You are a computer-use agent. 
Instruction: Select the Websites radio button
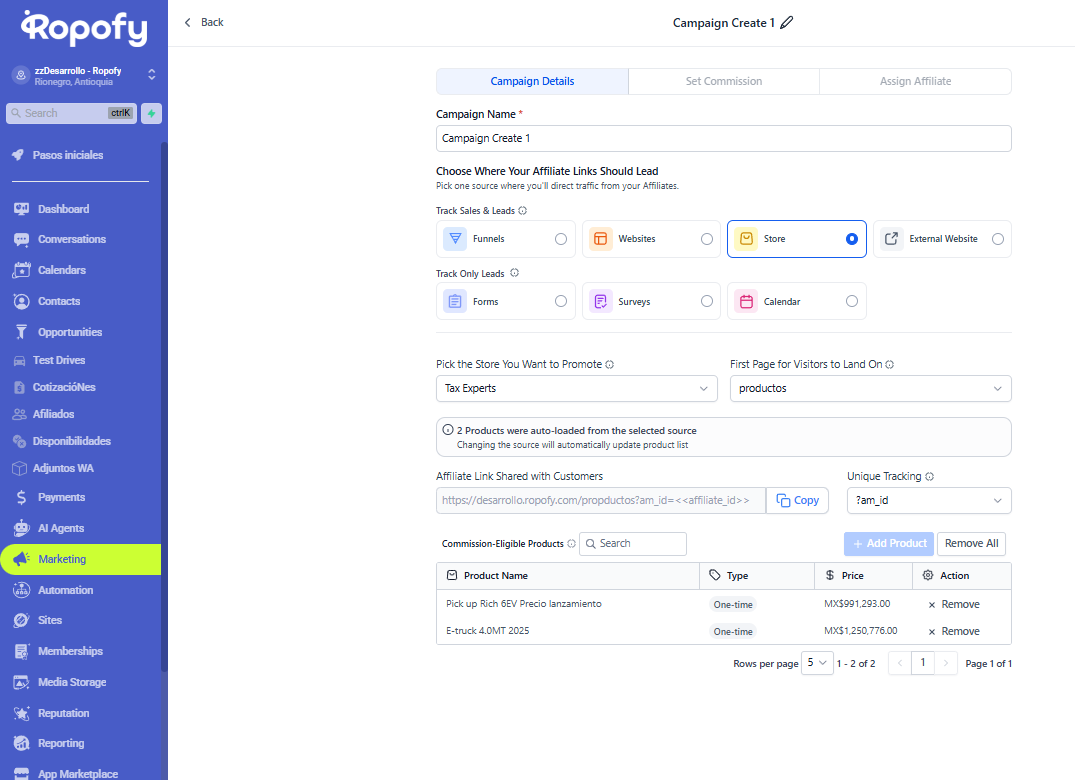click(x=707, y=239)
